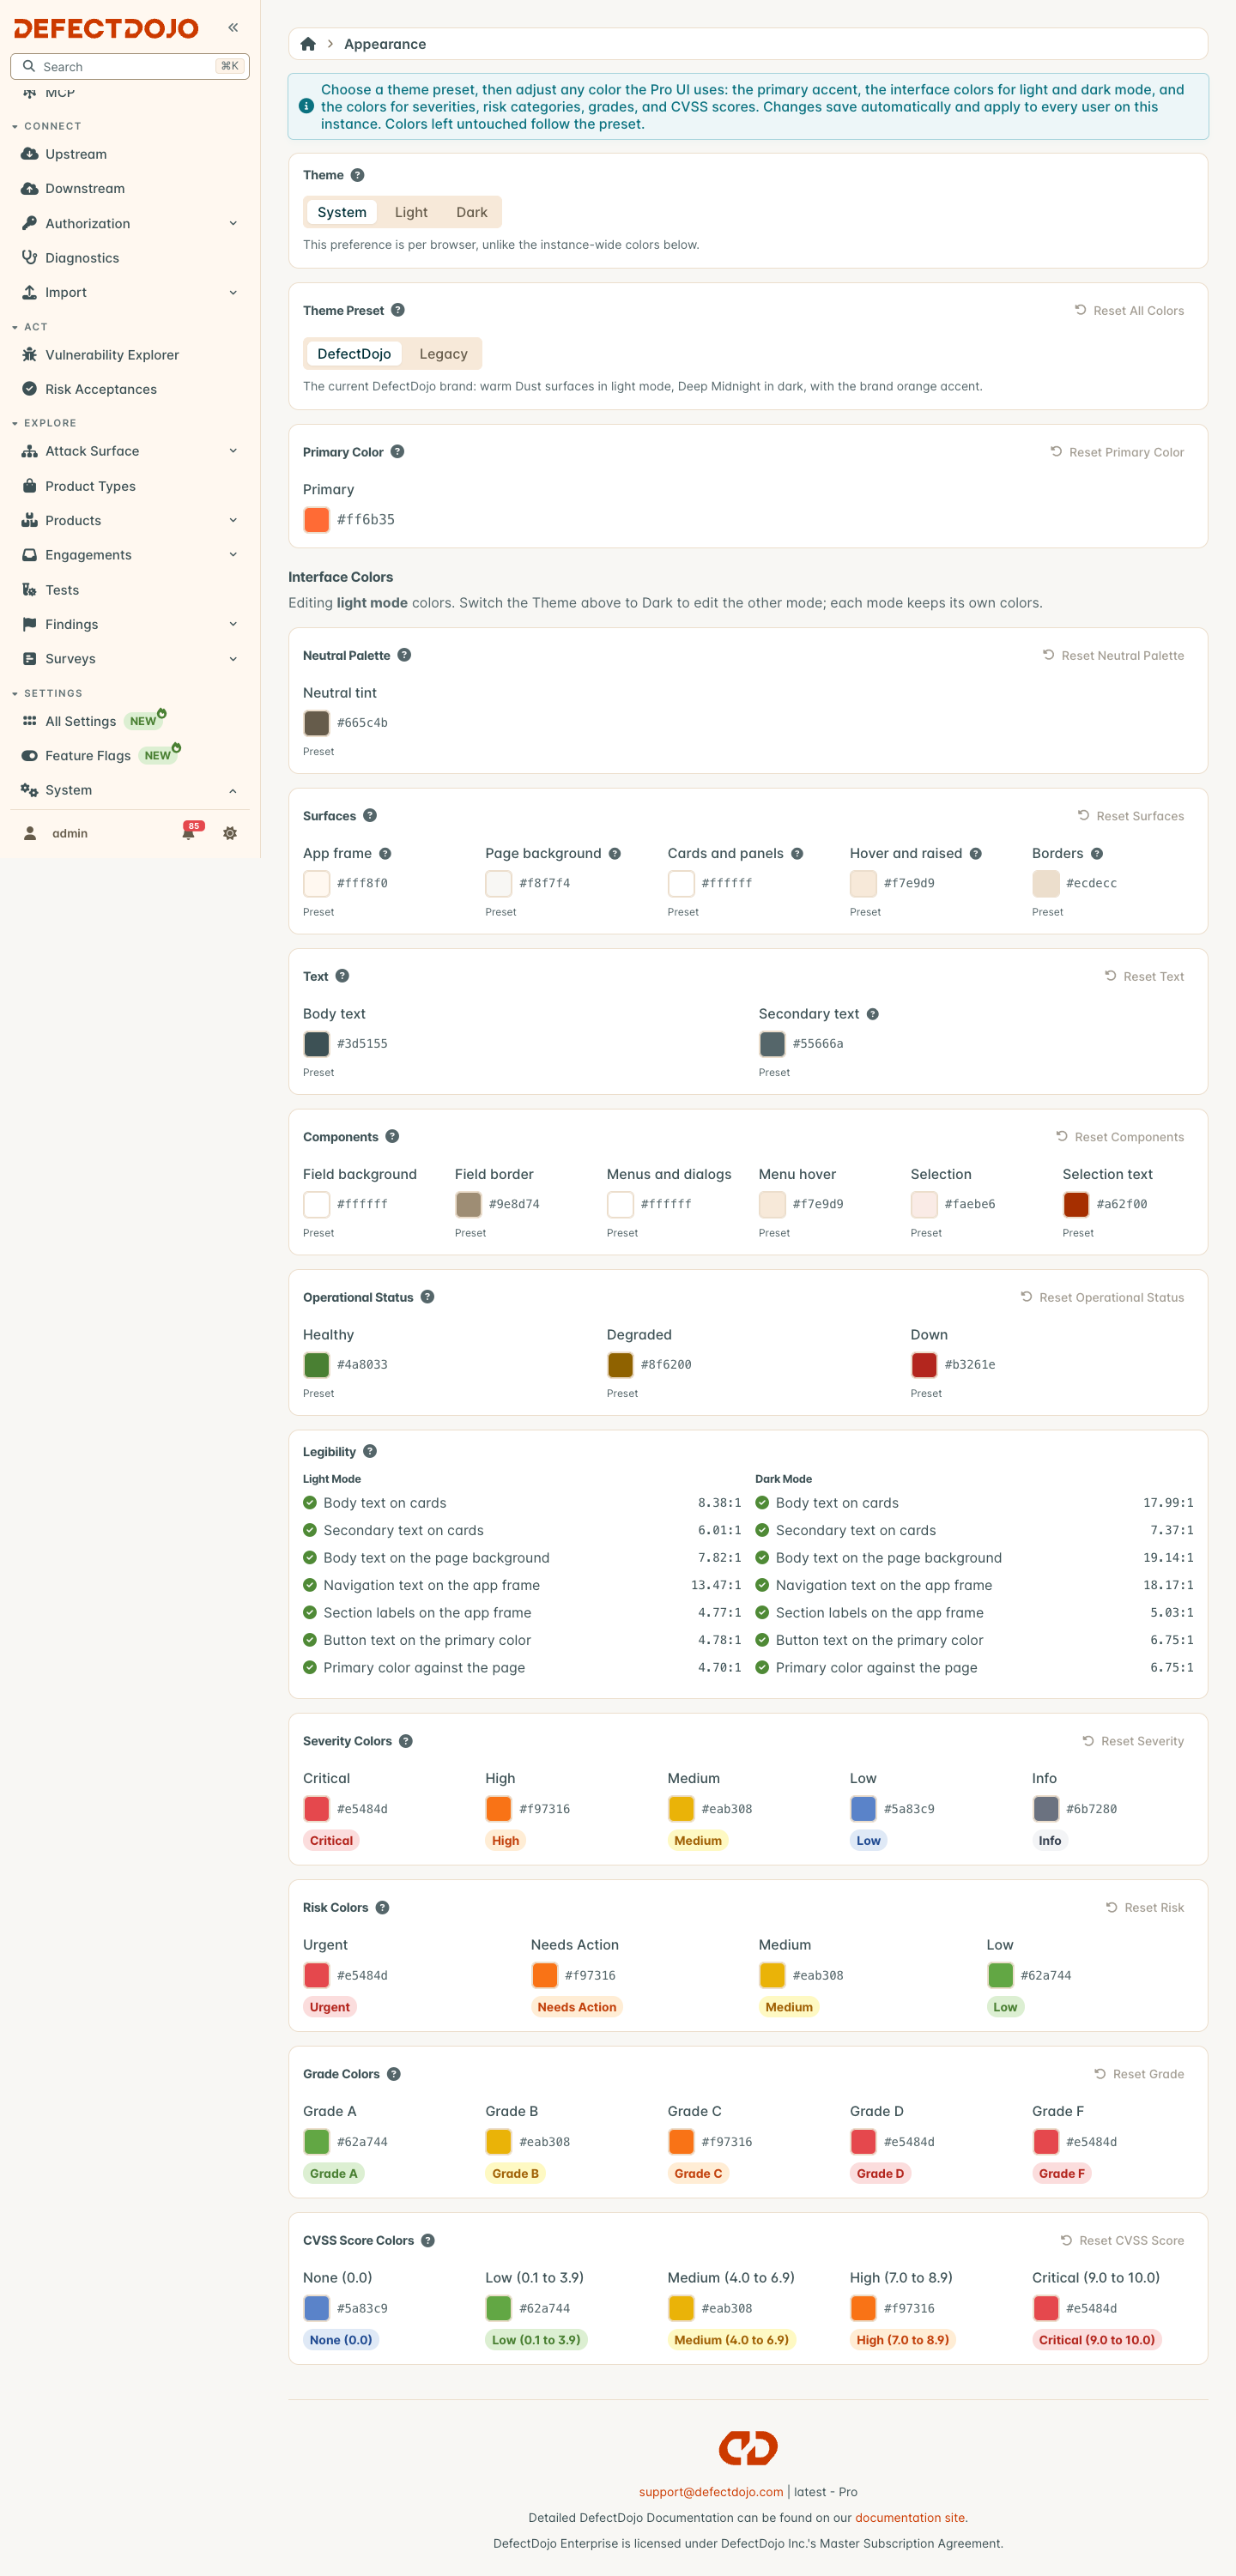
Task: Click the Surfaces help icon
Action: (x=370, y=816)
